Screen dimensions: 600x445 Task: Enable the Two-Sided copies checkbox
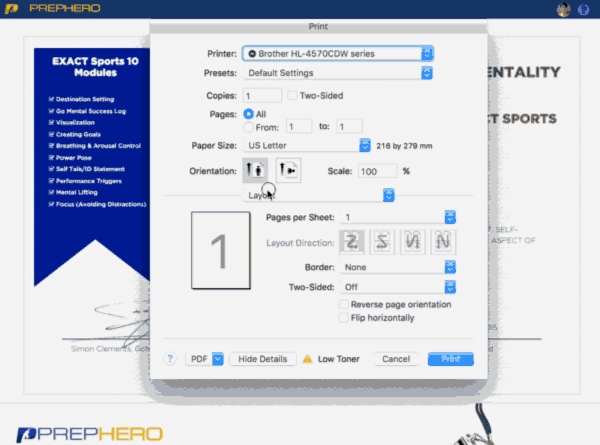click(292, 95)
